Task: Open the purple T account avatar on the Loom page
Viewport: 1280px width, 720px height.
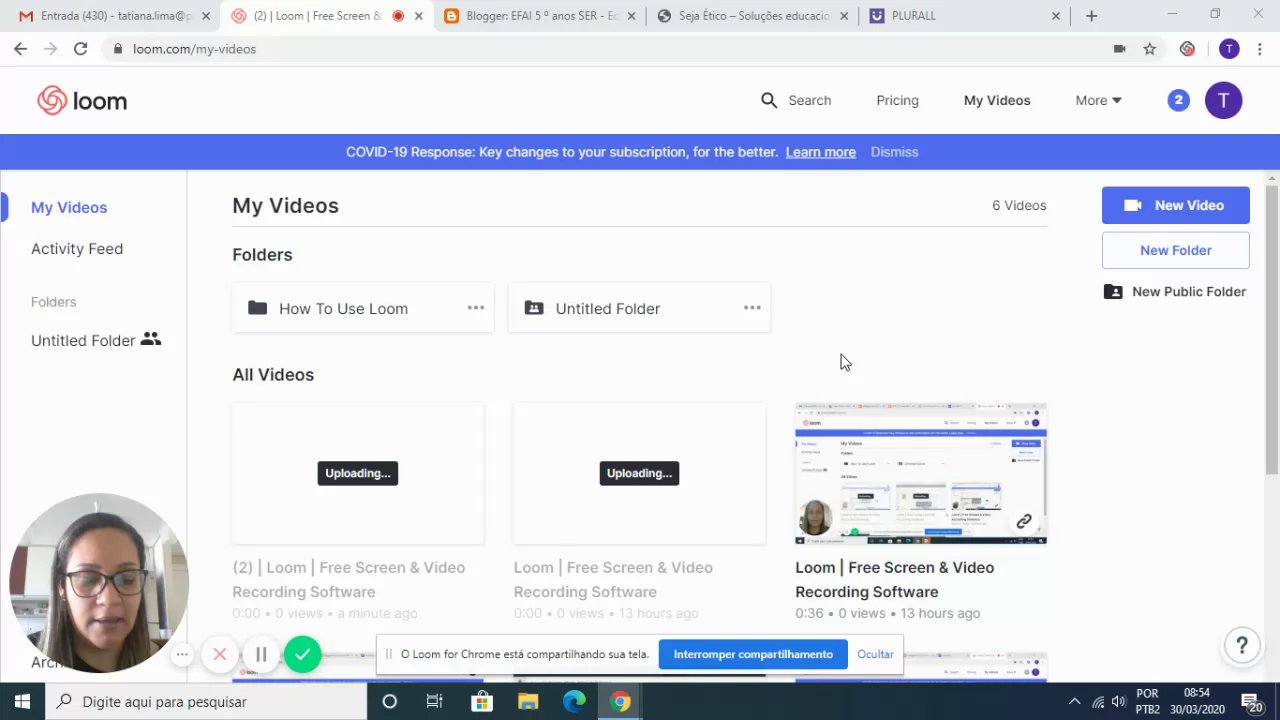Action: (x=1223, y=100)
